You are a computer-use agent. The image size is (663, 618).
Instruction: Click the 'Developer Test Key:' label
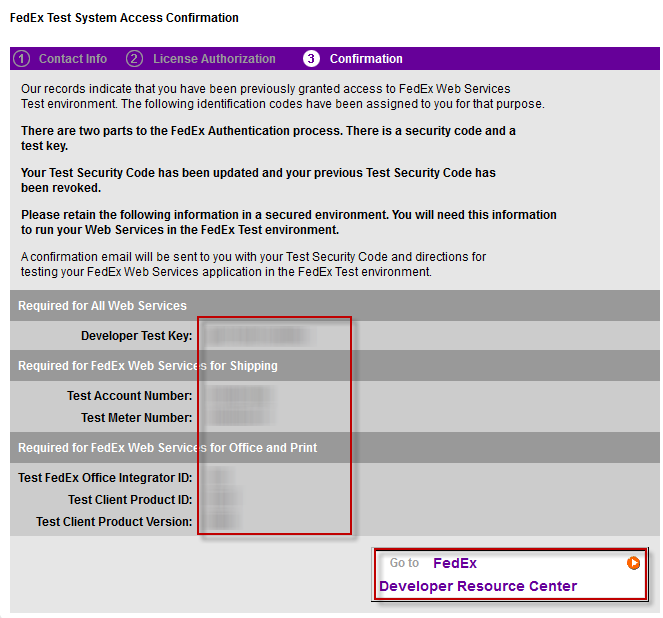[x=137, y=336]
